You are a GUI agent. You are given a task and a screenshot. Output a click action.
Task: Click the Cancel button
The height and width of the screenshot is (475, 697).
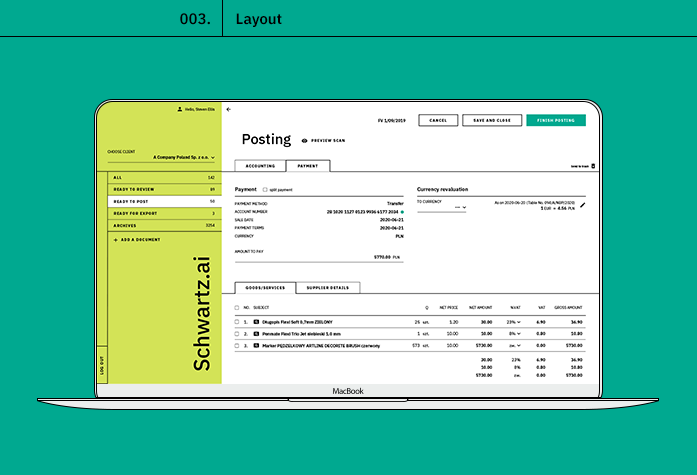(x=438, y=120)
